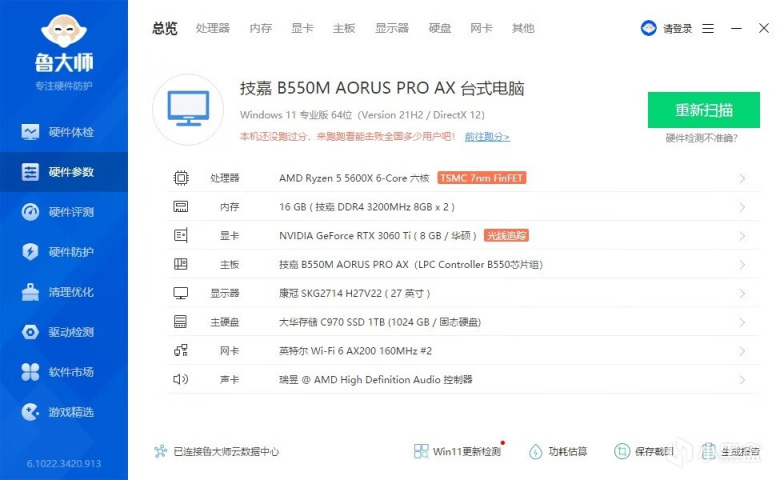This screenshot has height=480, width=784.
Task: Expand the 声卡 row chevron
Action: [742, 380]
